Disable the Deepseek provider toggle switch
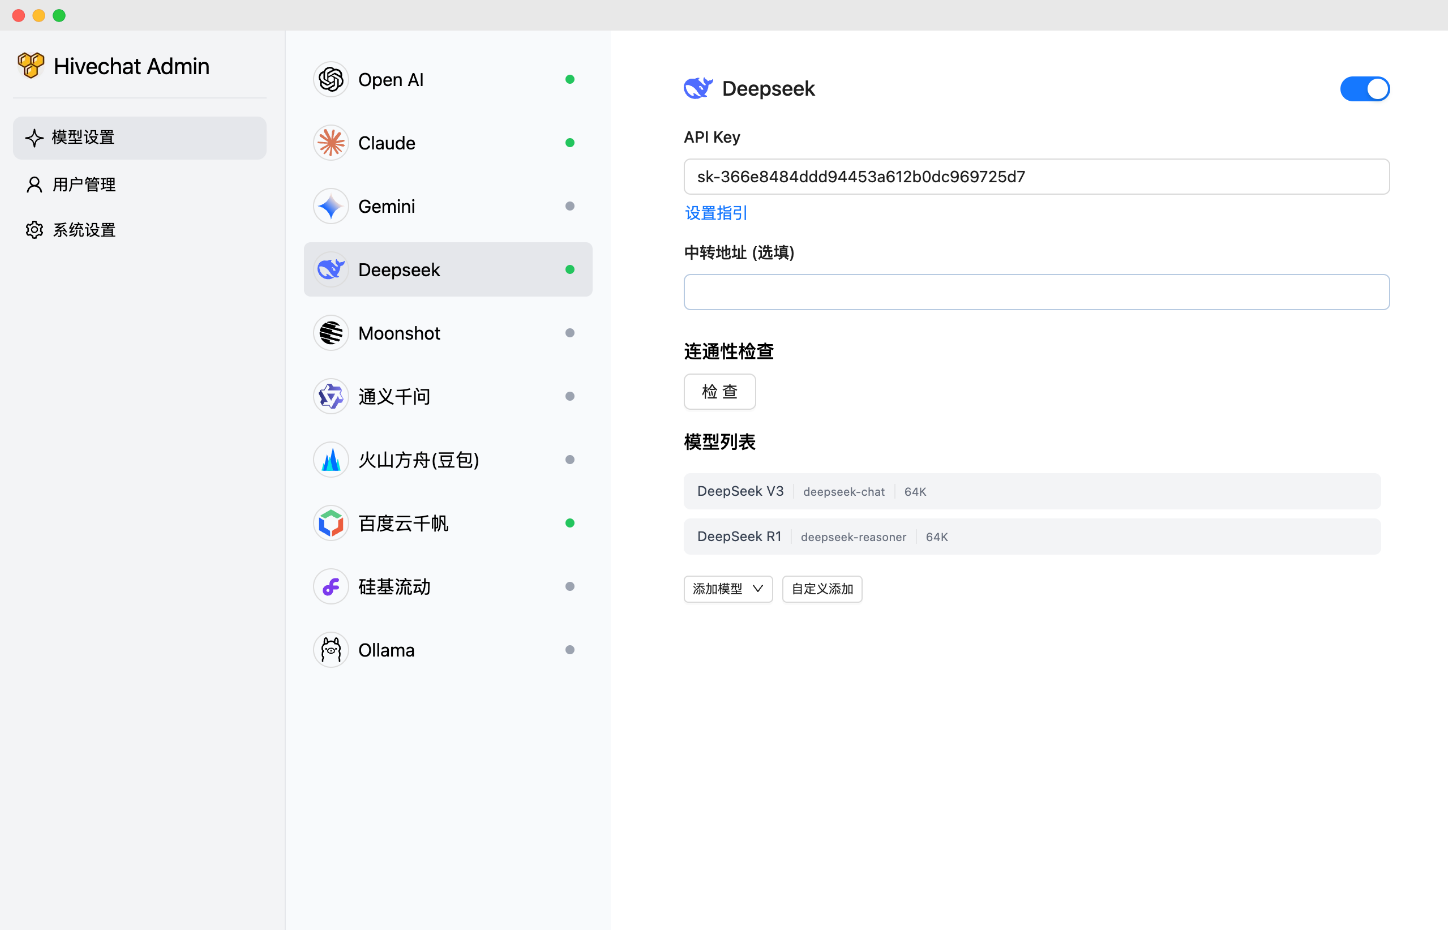This screenshot has width=1448, height=930. 1364,89
